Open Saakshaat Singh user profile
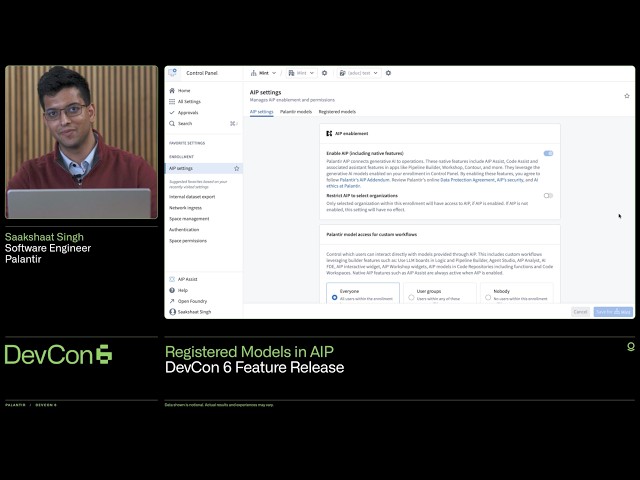The image size is (640, 480). point(190,312)
